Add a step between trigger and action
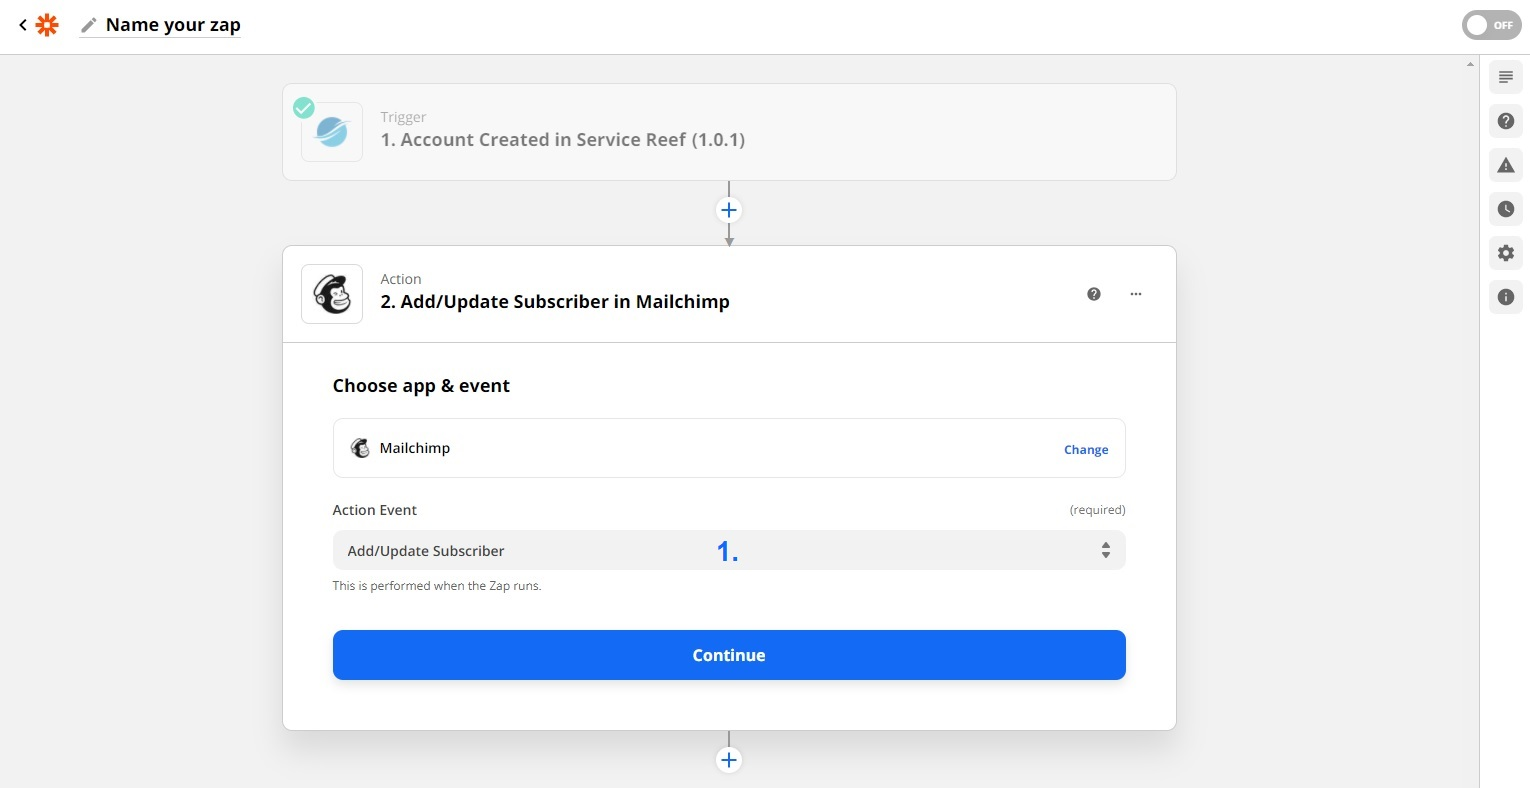The image size is (1530, 788). tap(729, 210)
